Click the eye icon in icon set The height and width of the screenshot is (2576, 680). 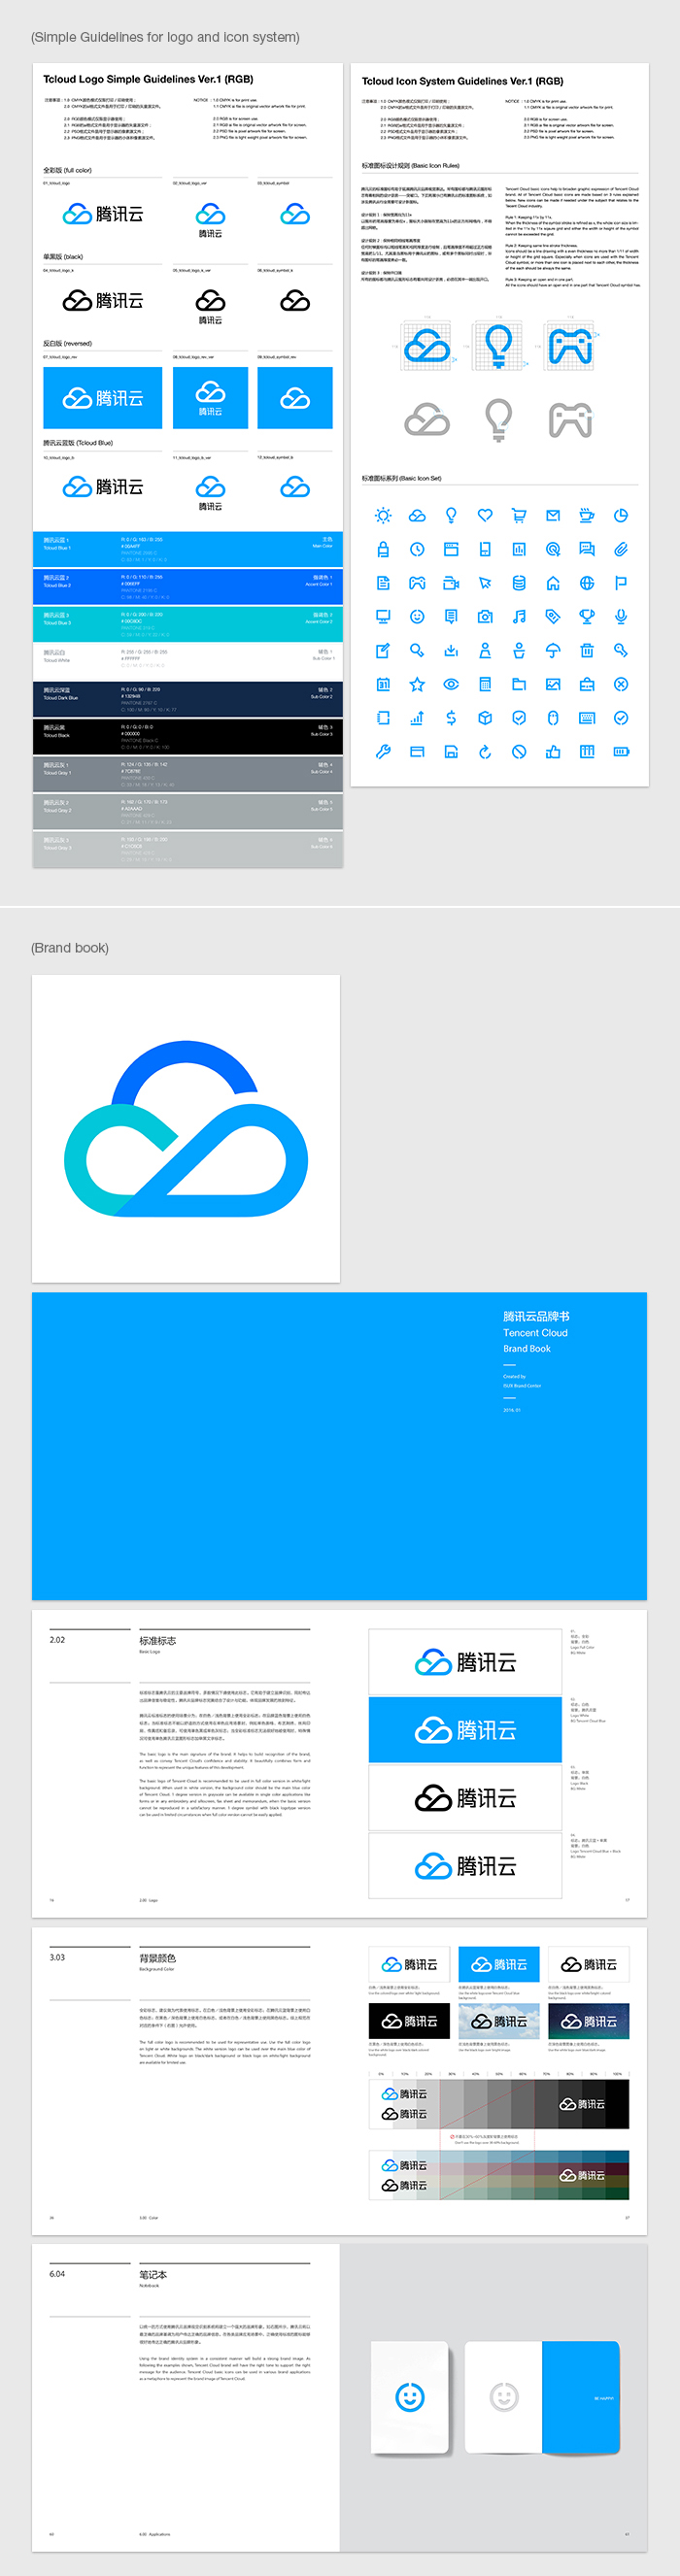click(451, 685)
